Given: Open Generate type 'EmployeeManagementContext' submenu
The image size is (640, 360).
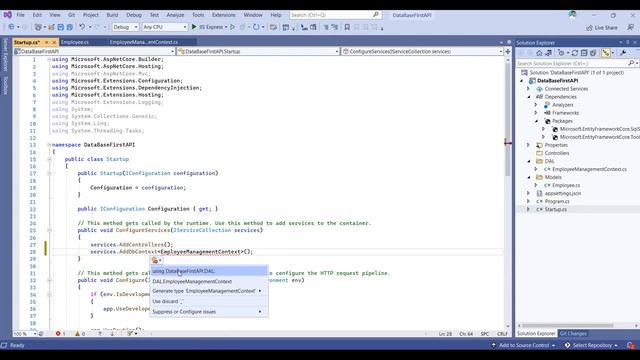Looking at the screenshot, I should [x=209, y=291].
